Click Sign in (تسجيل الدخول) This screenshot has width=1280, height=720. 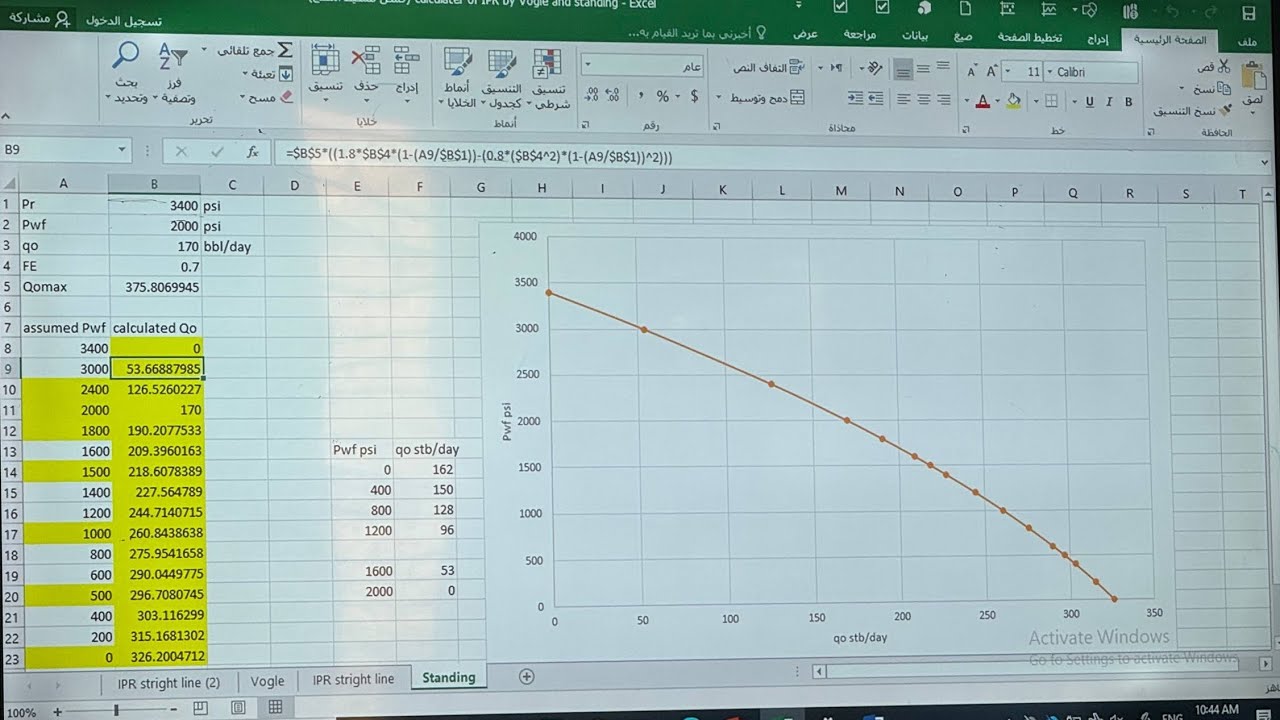125,20
